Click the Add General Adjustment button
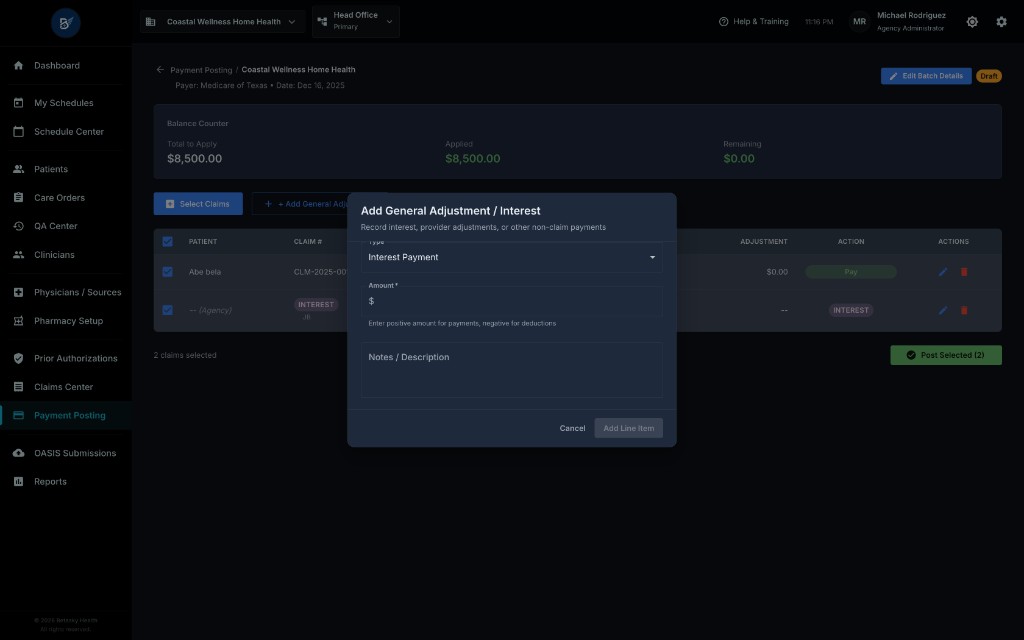Screen dimensions: 1024x640 point(300,204)
